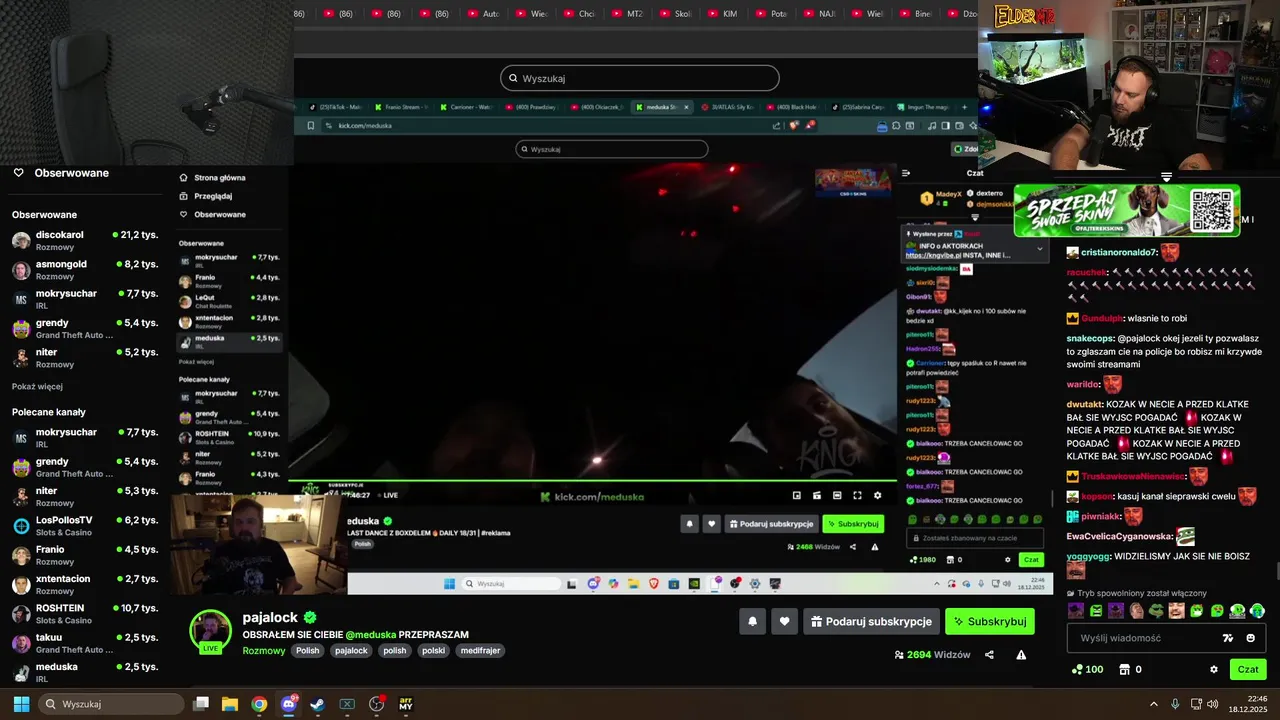Click the @meduska mention in stream title
Screen dimensions: 1280x720
point(371,635)
